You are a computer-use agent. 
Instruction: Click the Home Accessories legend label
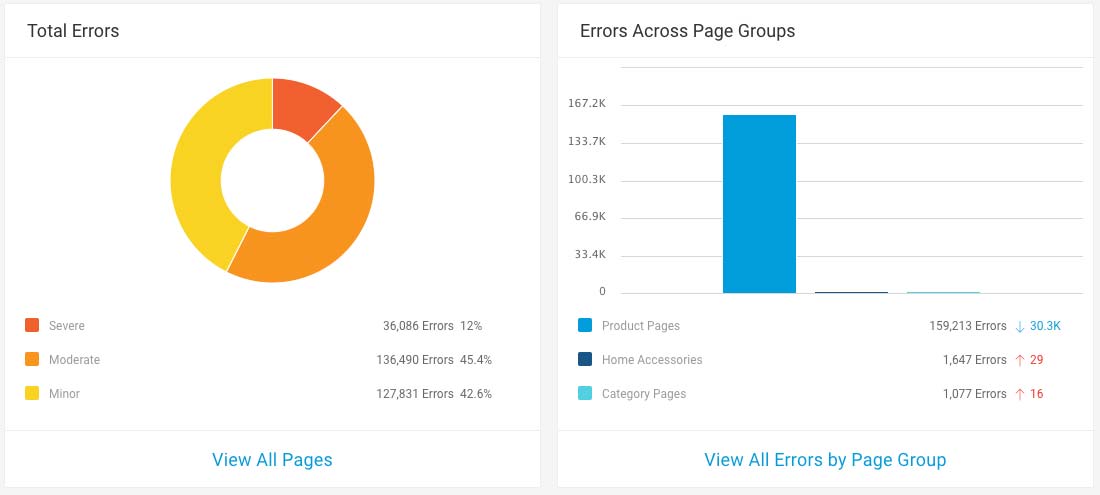652,360
